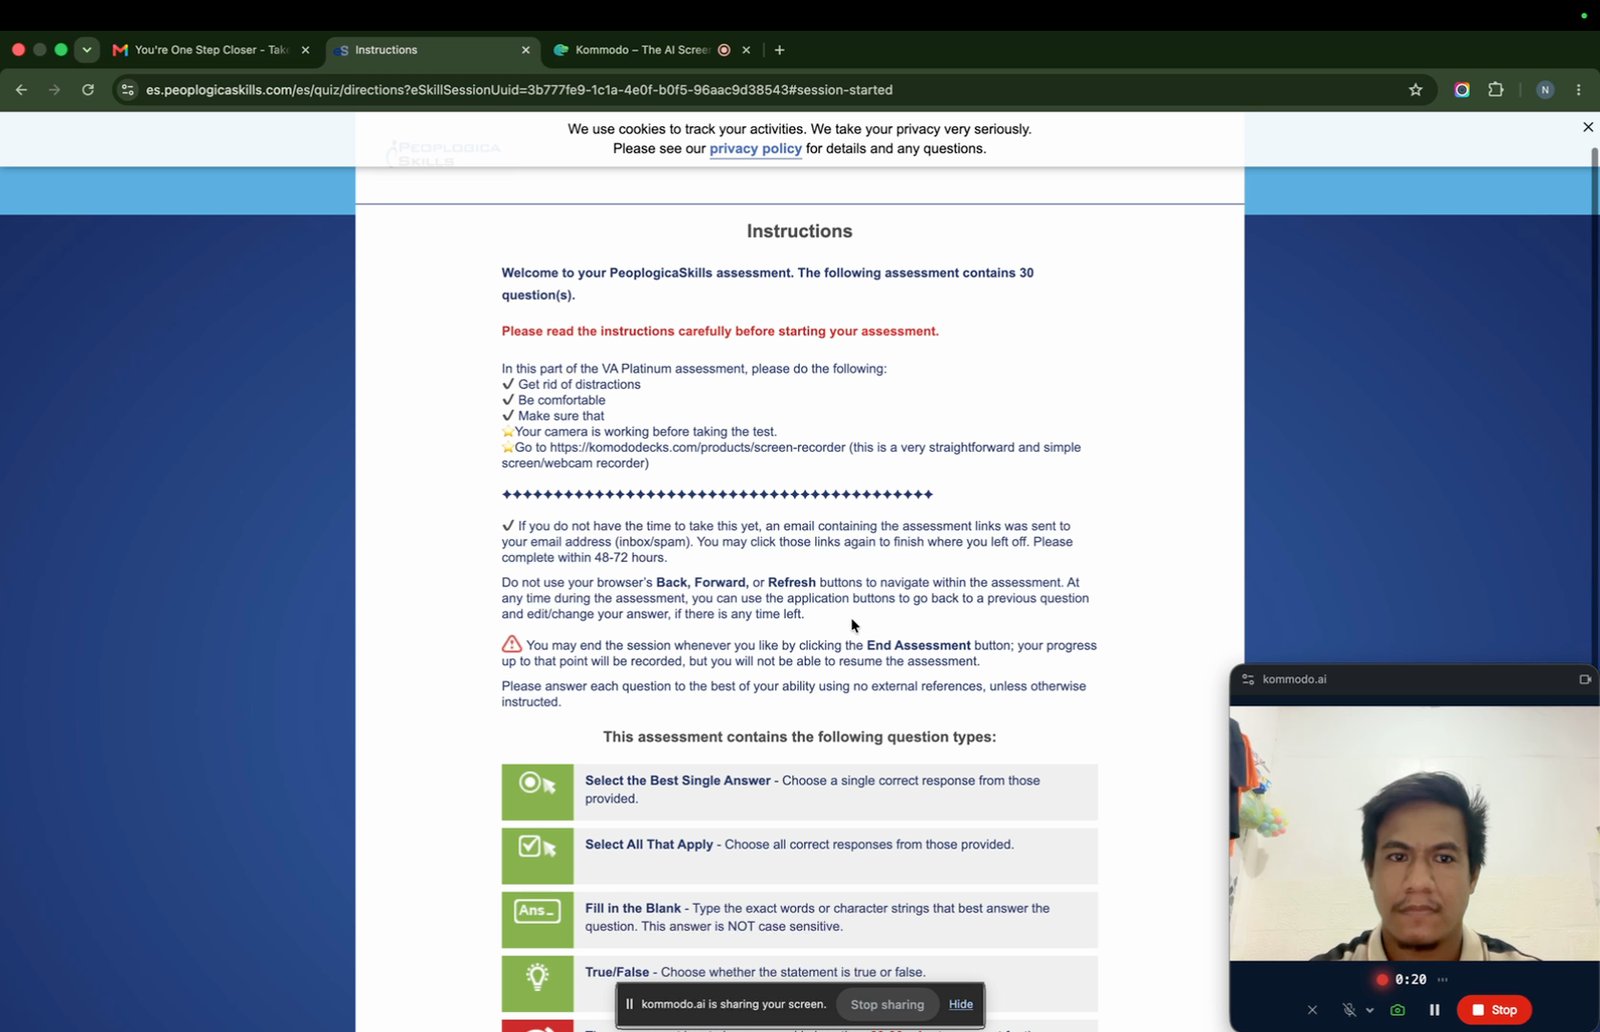This screenshot has width=1600, height=1032.
Task: Go back to the previous page
Action: coord(21,90)
